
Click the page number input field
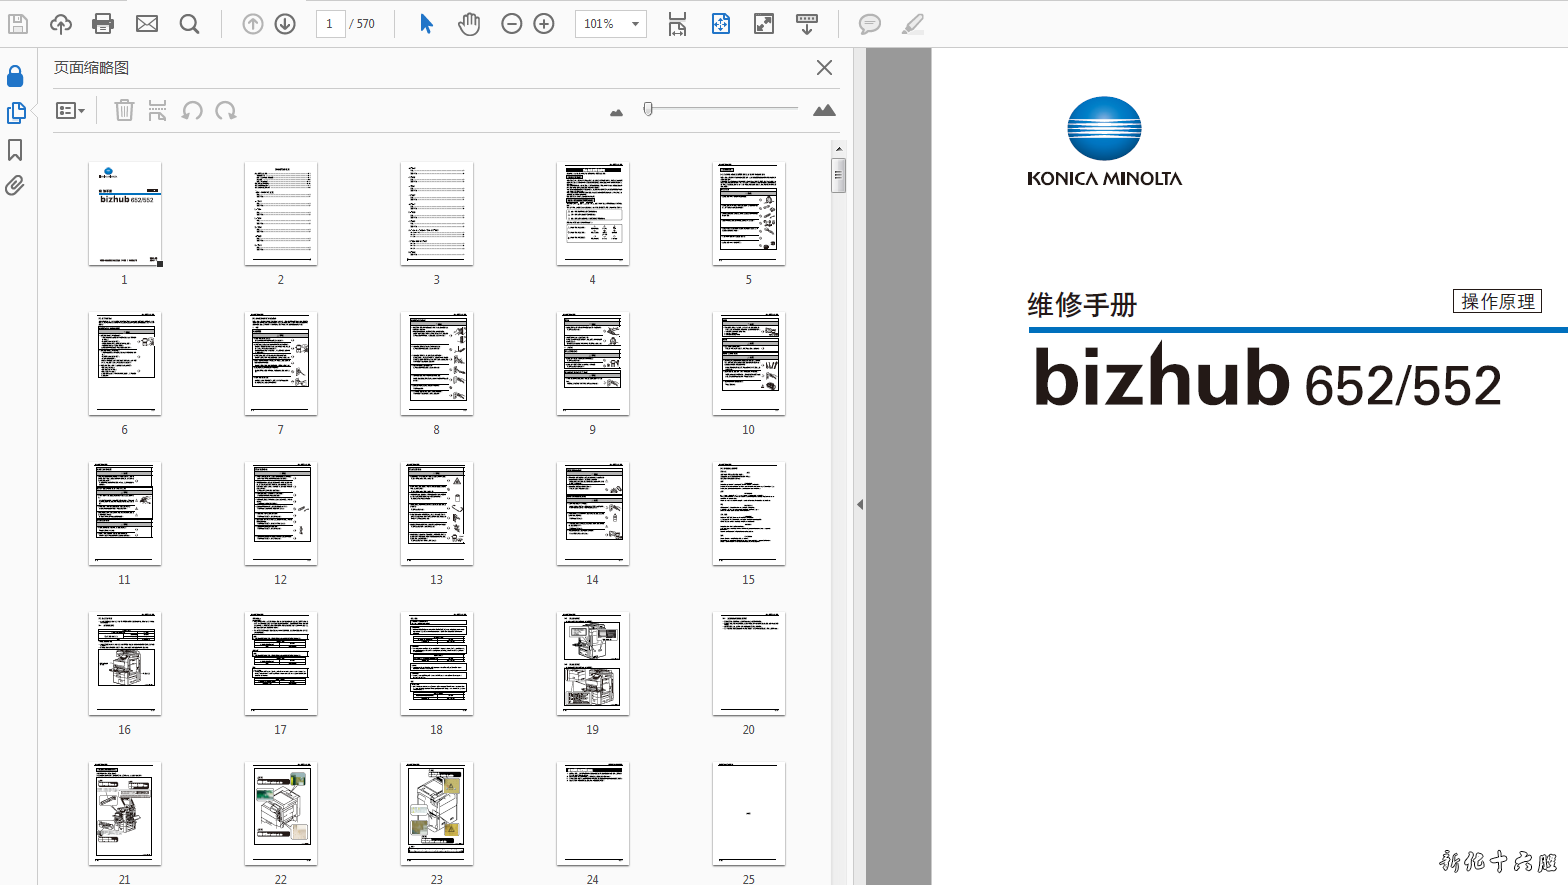click(x=330, y=24)
